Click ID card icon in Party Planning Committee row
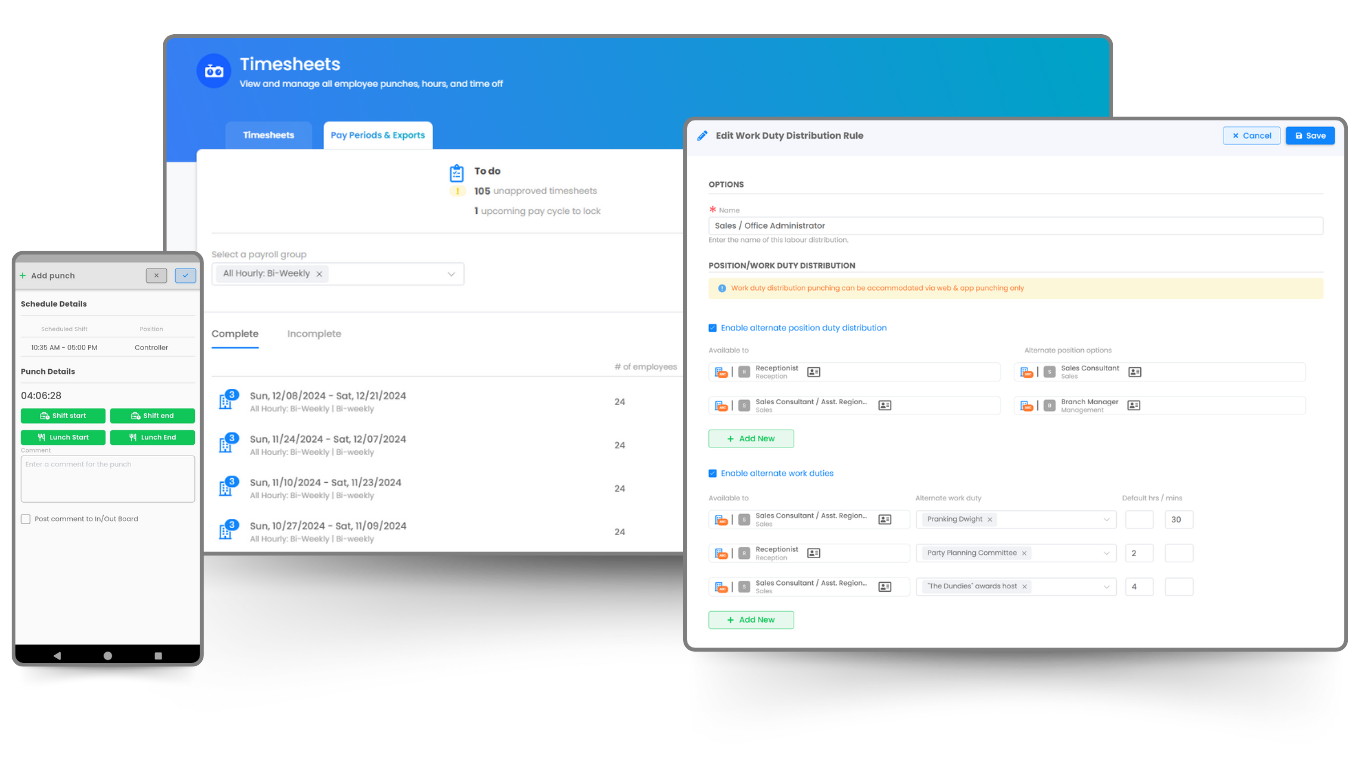 (x=814, y=553)
